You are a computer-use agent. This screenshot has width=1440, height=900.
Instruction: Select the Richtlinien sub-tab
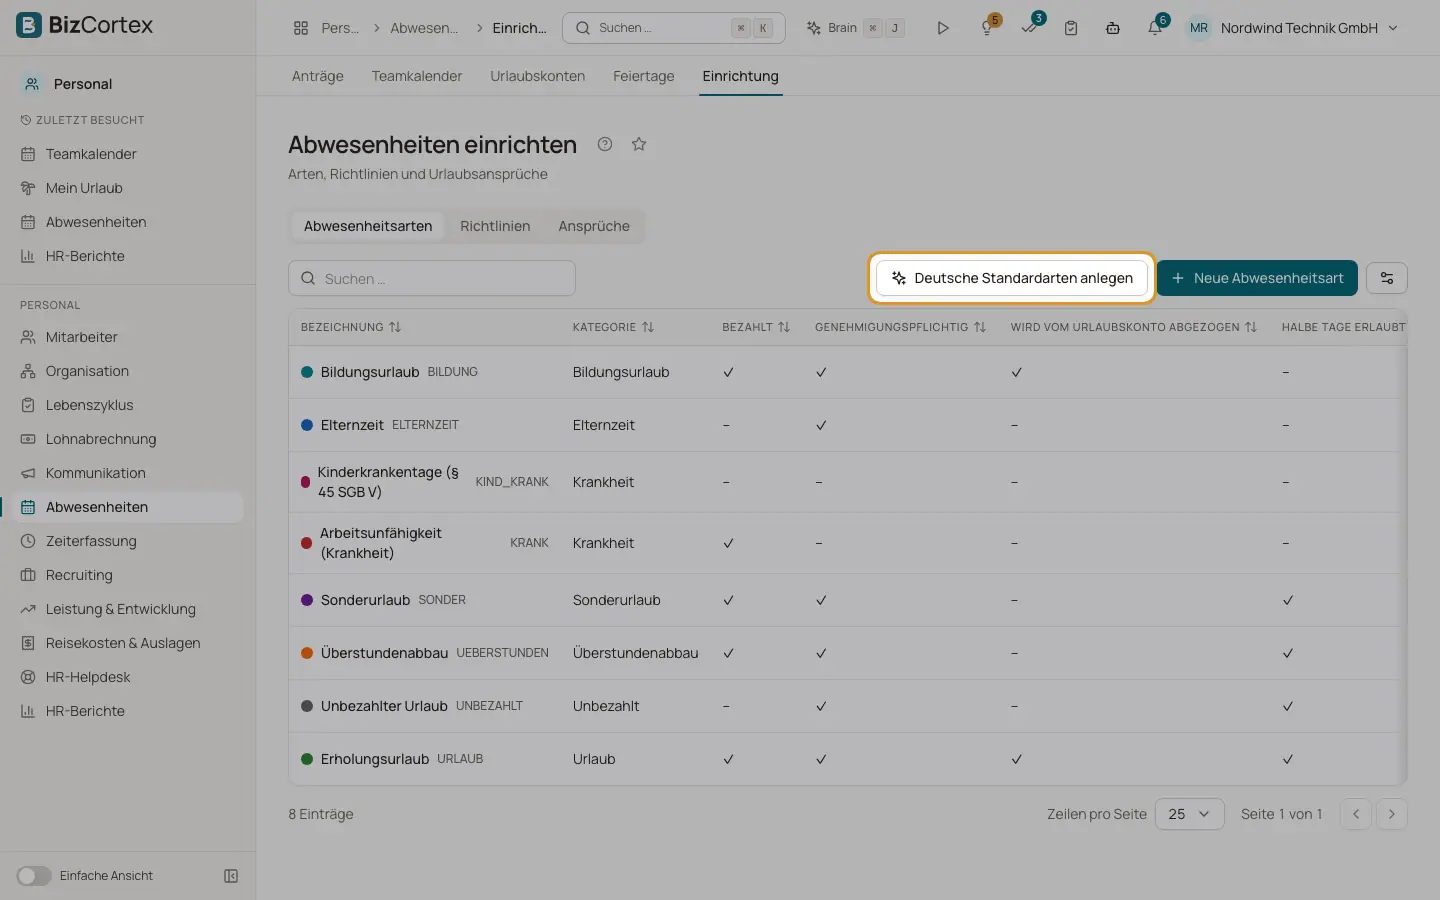coord(495,226)
